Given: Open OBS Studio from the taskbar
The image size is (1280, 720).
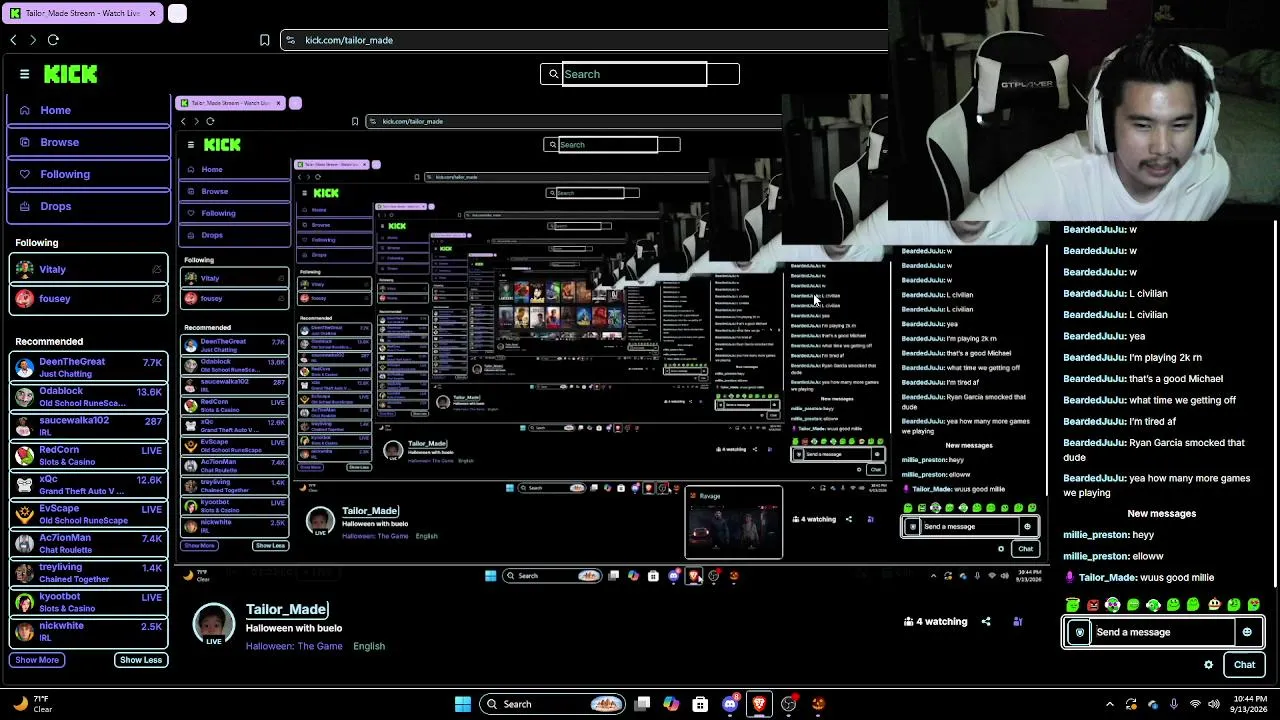Looking at the screenshot, I should pyautogui.click(x=789, y=704).
